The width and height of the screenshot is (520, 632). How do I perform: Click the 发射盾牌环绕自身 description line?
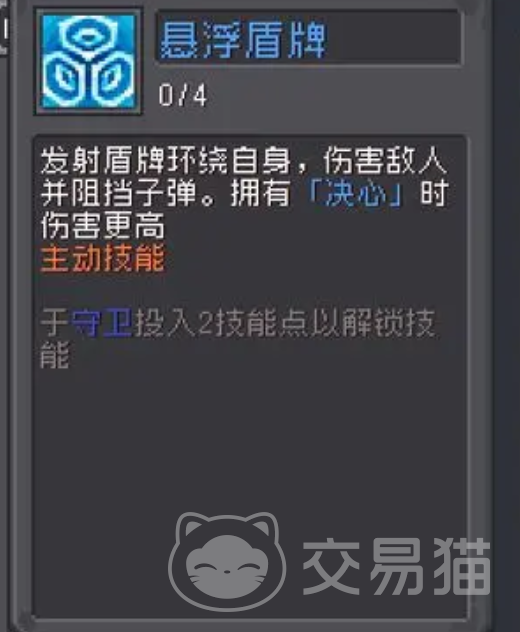tap(166, 161)
